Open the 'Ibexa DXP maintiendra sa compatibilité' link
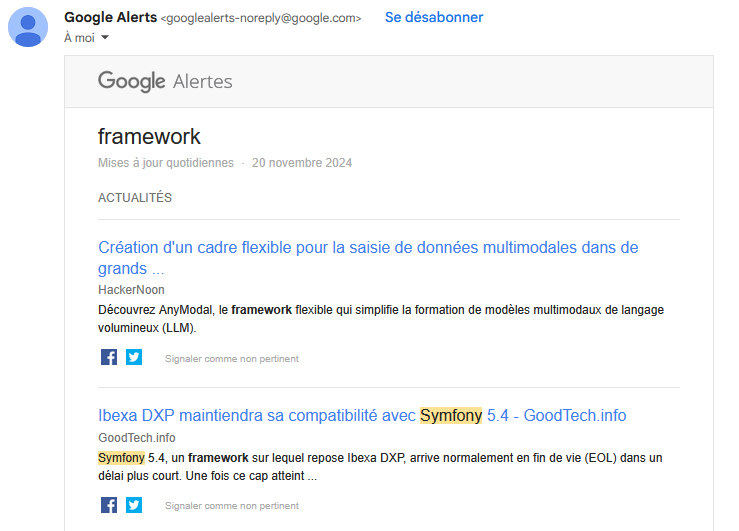Viewport: 739px width, 531px height. tap(362, 416)
